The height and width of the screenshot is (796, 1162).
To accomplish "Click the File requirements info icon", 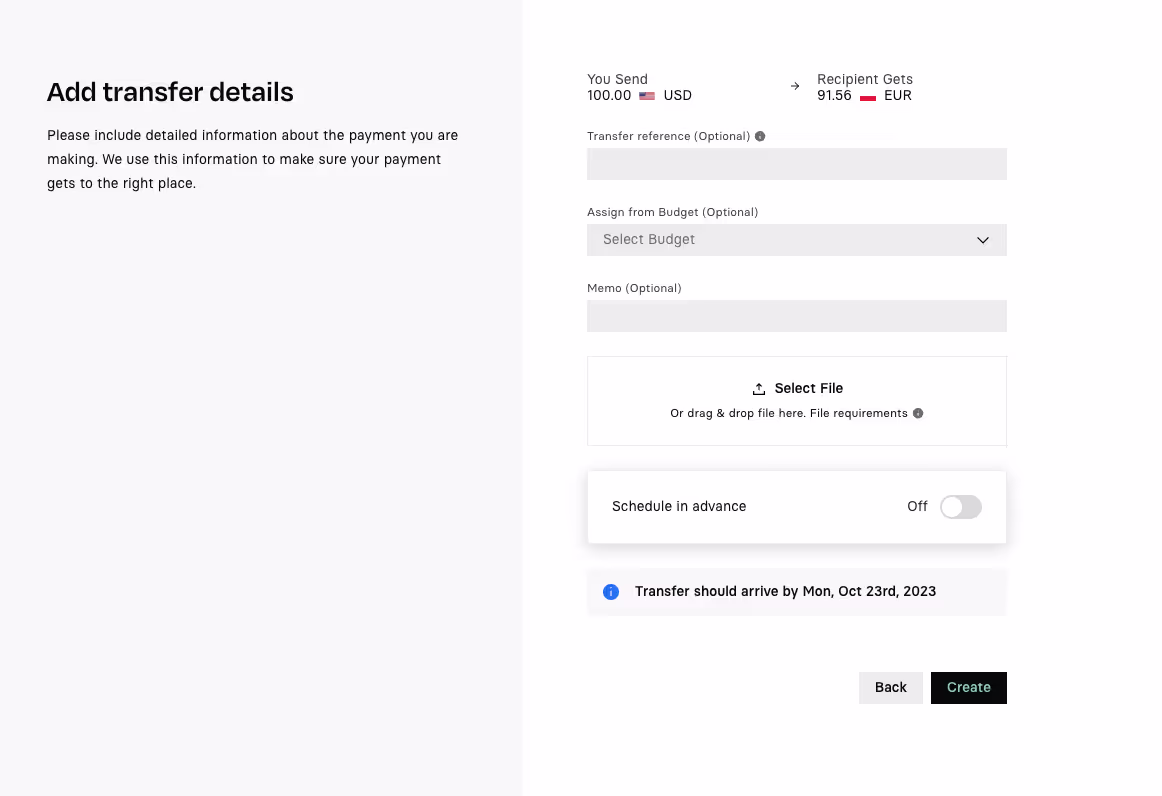I will pyautogui.click(x=917, y=414).
